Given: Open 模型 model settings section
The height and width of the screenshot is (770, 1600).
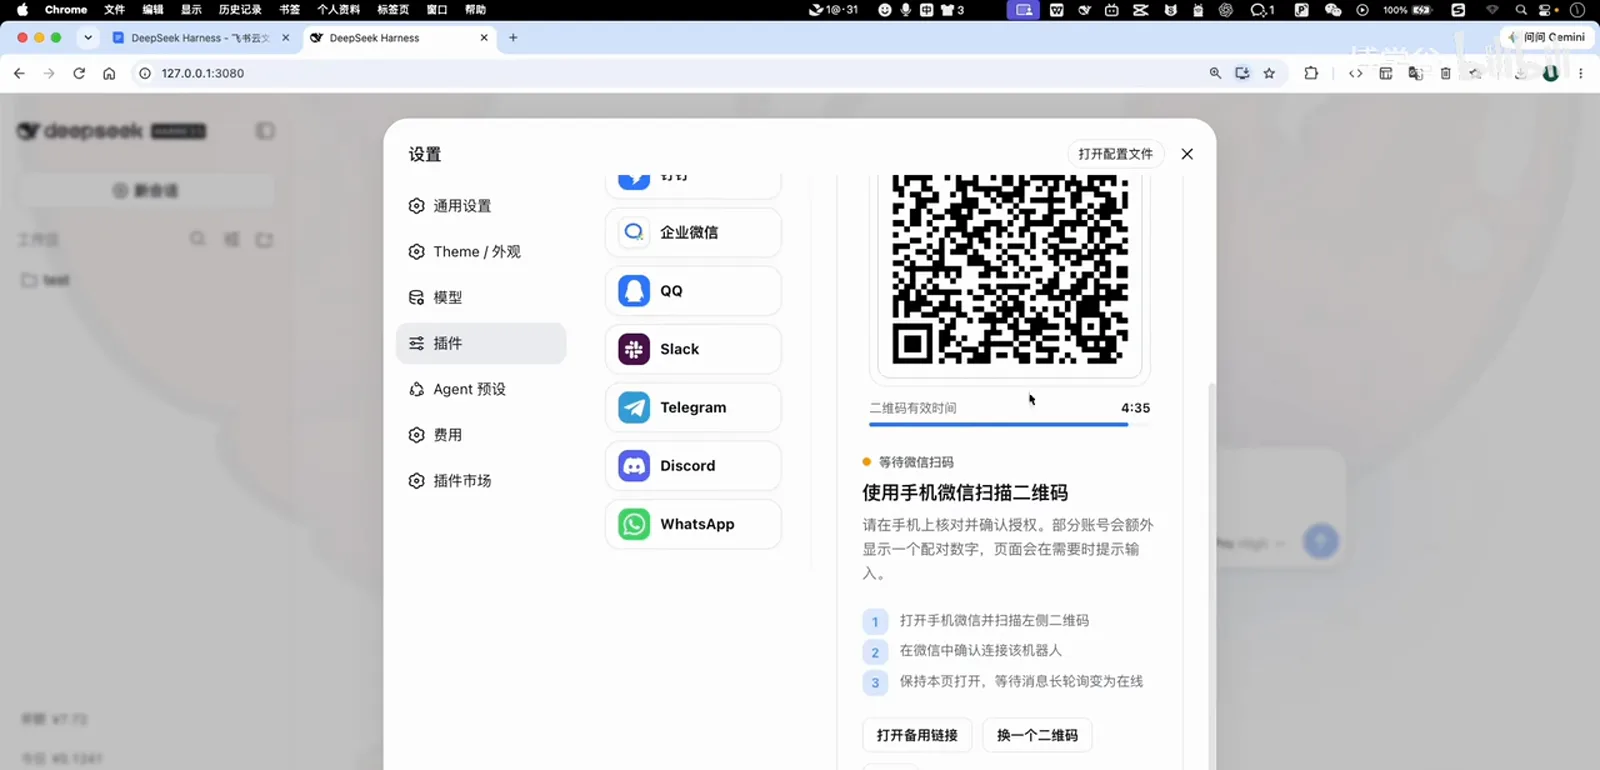Looking at the screenshot, I should tap(481, 298).
